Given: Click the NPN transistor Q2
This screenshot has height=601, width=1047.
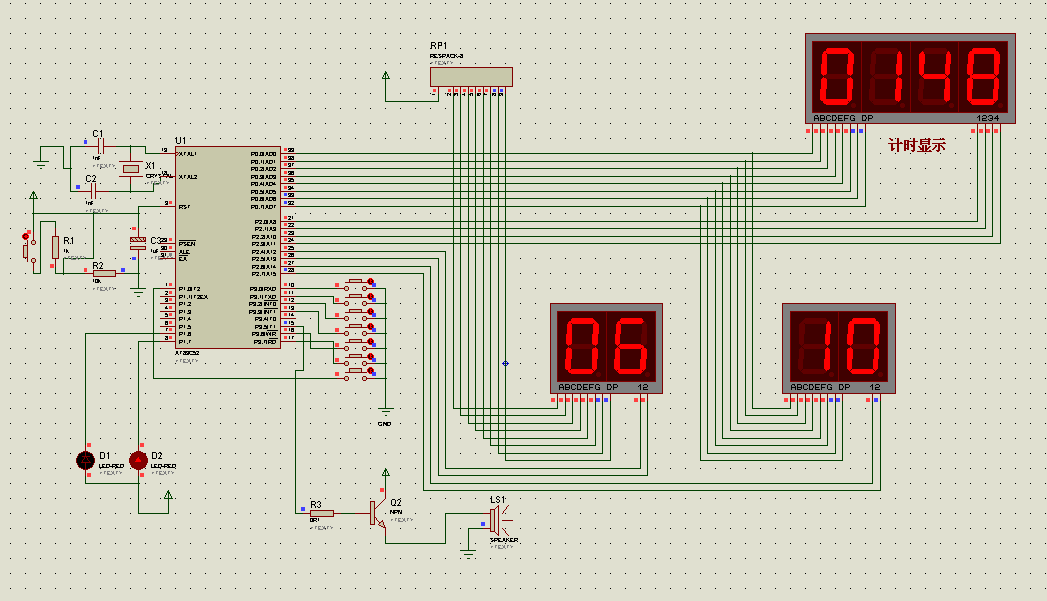Looking at the screenshot, I should [x=376, y=513].
